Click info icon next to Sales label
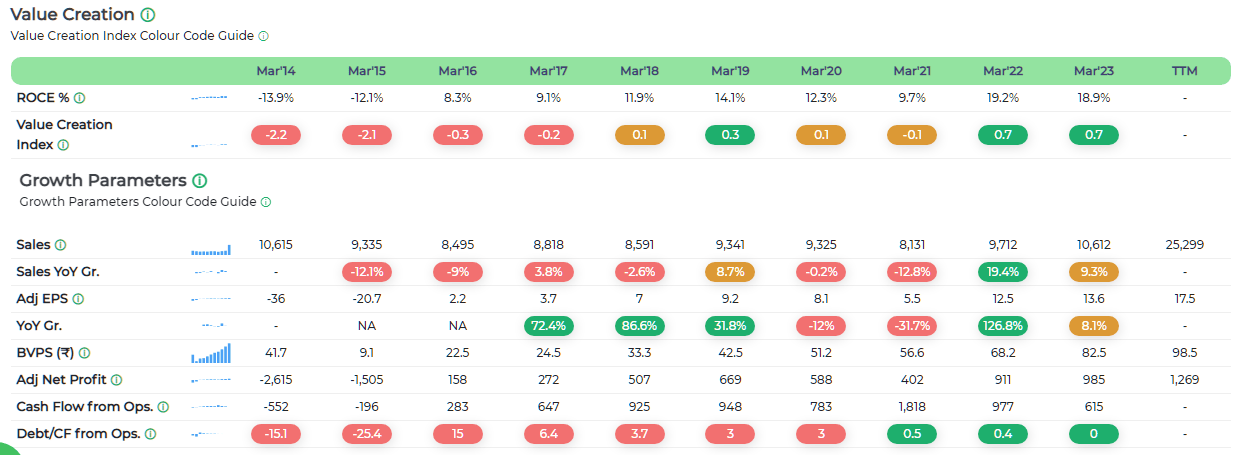This screenshot has height=455, width=1255. coord(60,245)
